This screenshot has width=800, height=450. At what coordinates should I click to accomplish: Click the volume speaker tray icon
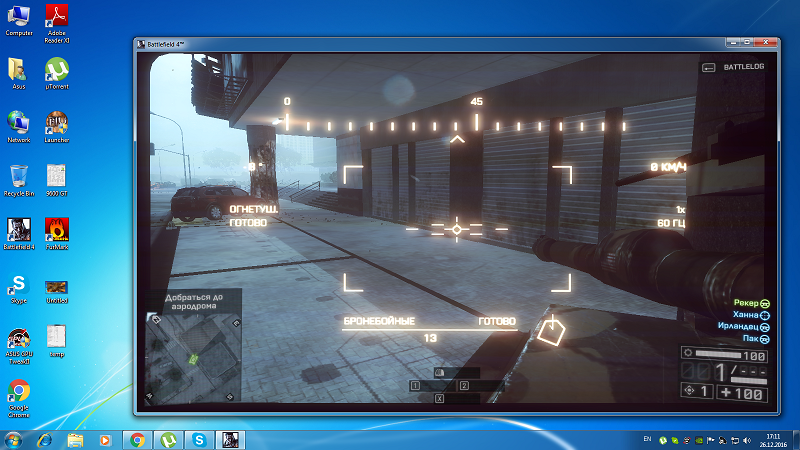coord(747,440)
